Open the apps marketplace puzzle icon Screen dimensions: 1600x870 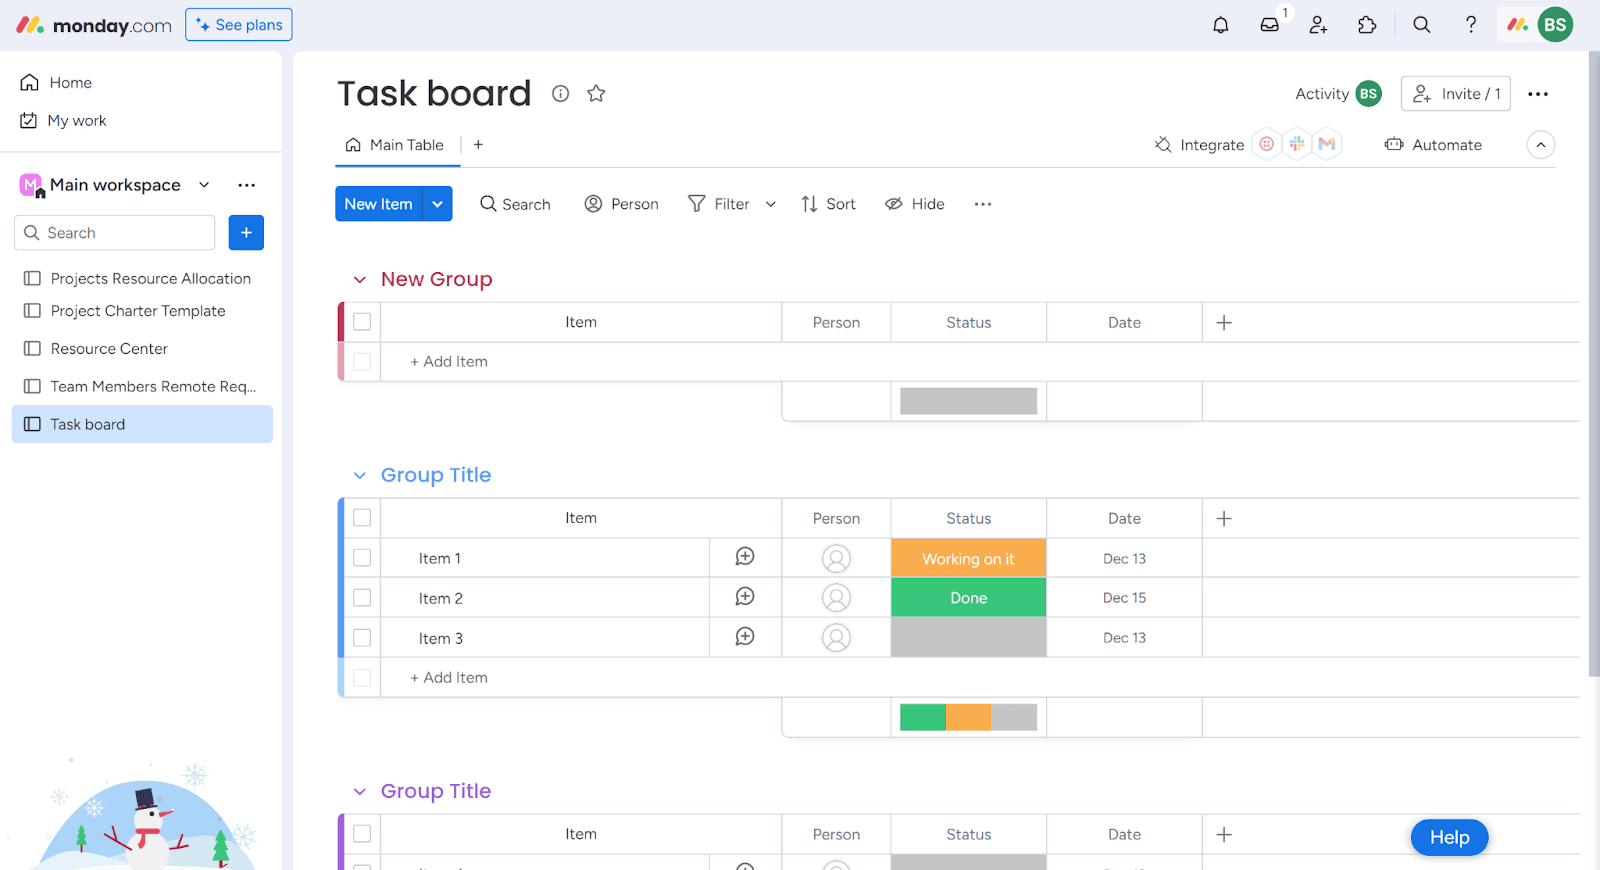point(1367,25)
